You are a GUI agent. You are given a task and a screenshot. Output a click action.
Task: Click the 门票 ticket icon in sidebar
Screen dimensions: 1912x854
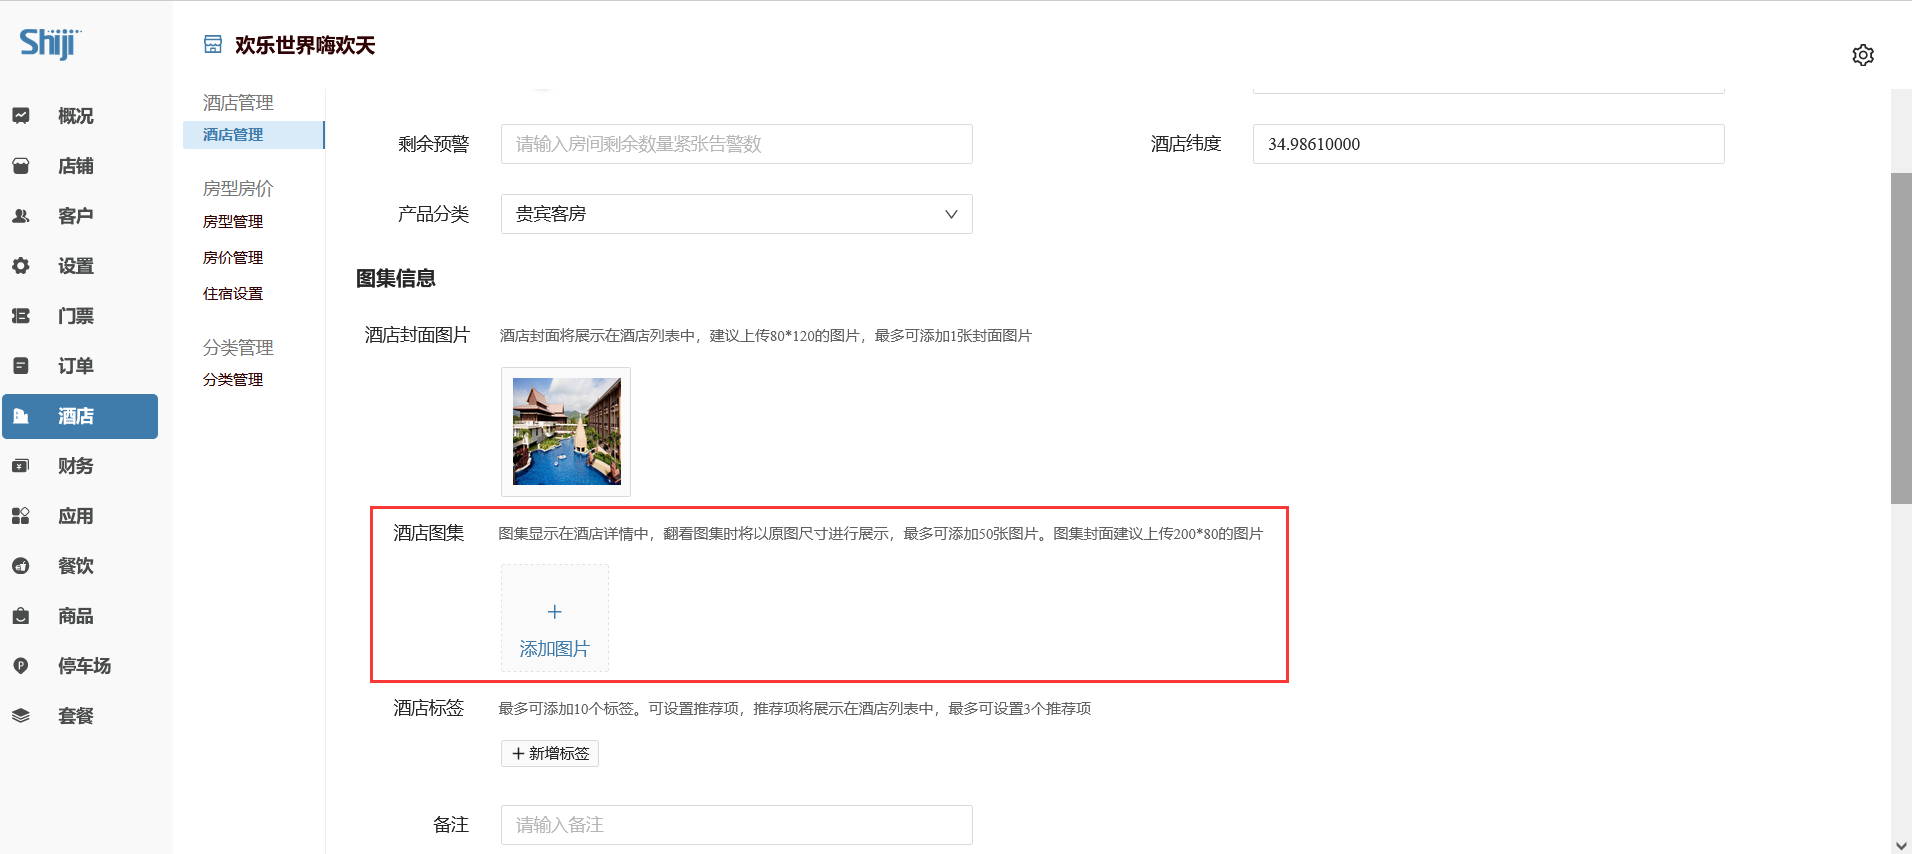point(21,316)
